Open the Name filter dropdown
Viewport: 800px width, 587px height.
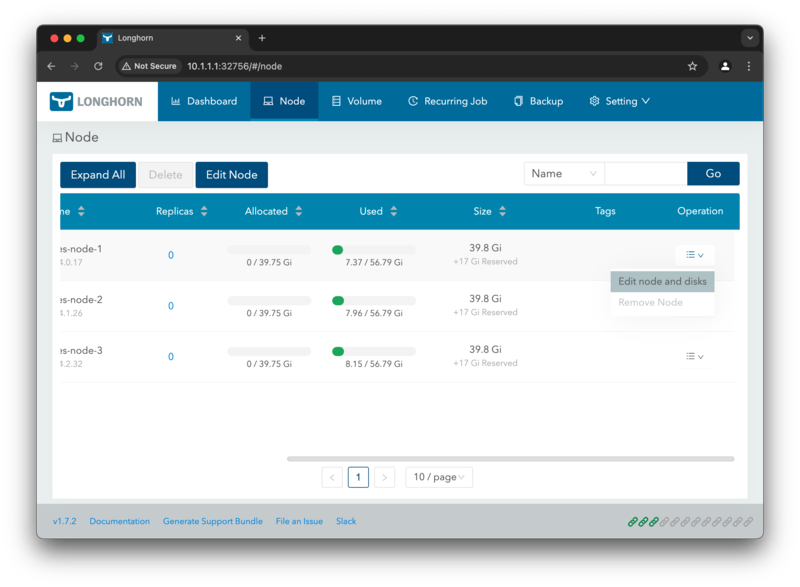tap(564, 174)
